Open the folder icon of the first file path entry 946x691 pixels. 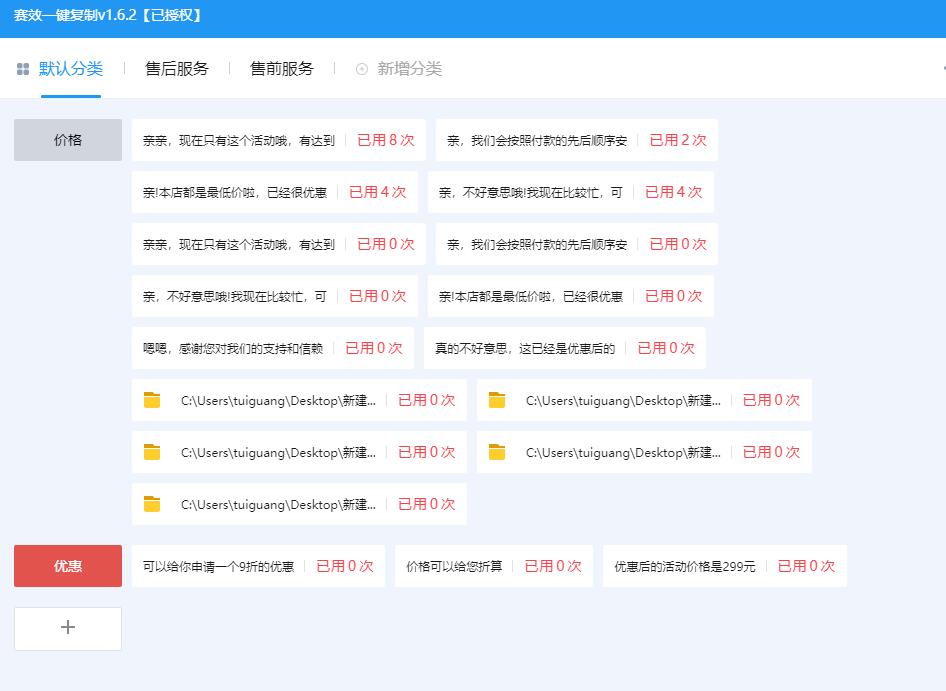(151, 400)
